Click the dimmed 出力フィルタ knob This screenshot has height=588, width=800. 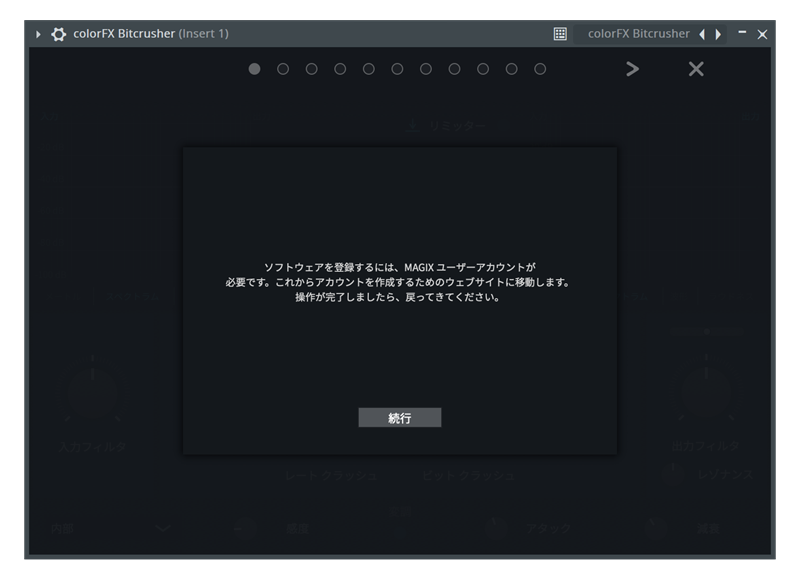(x=706, y=392)
